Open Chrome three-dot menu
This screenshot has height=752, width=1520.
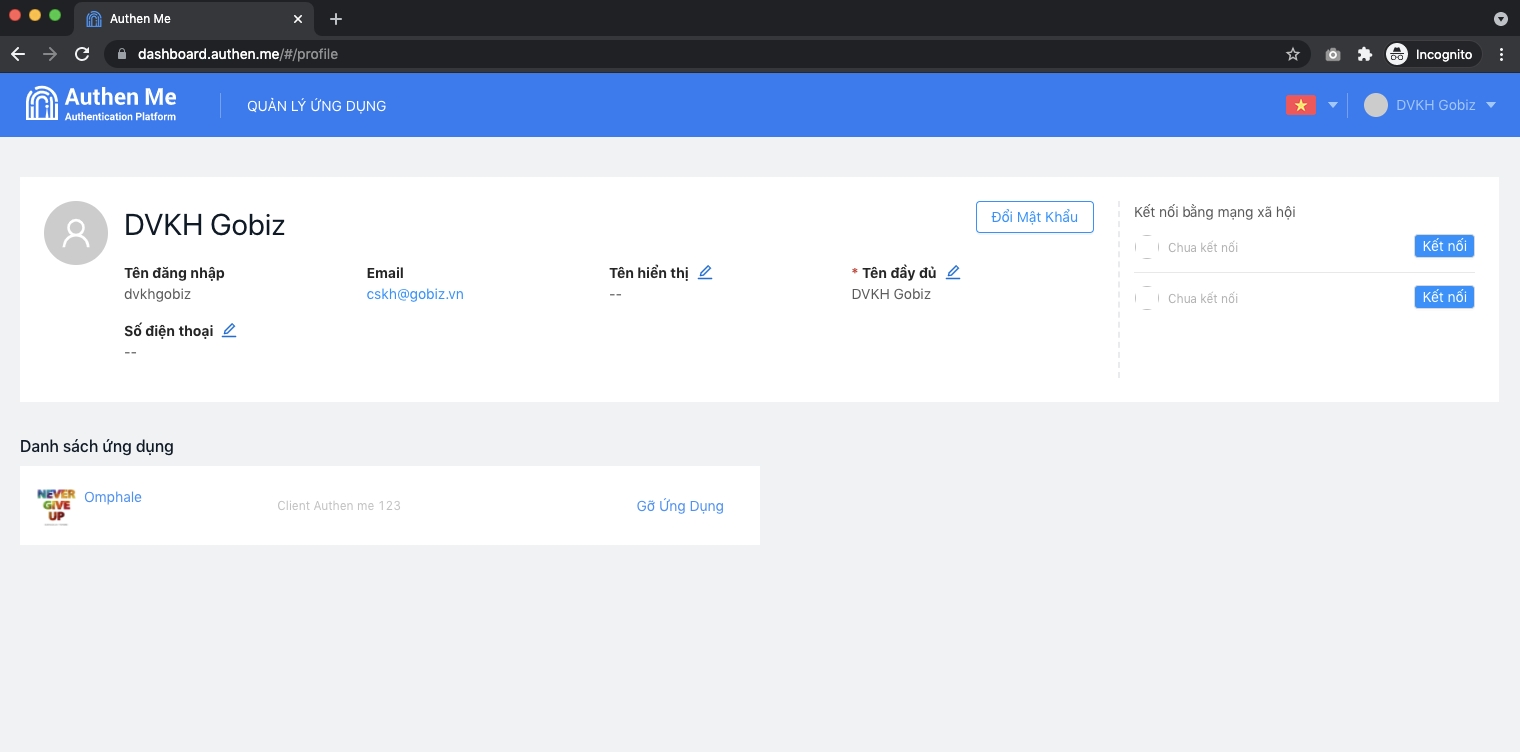coord(1501,54)
